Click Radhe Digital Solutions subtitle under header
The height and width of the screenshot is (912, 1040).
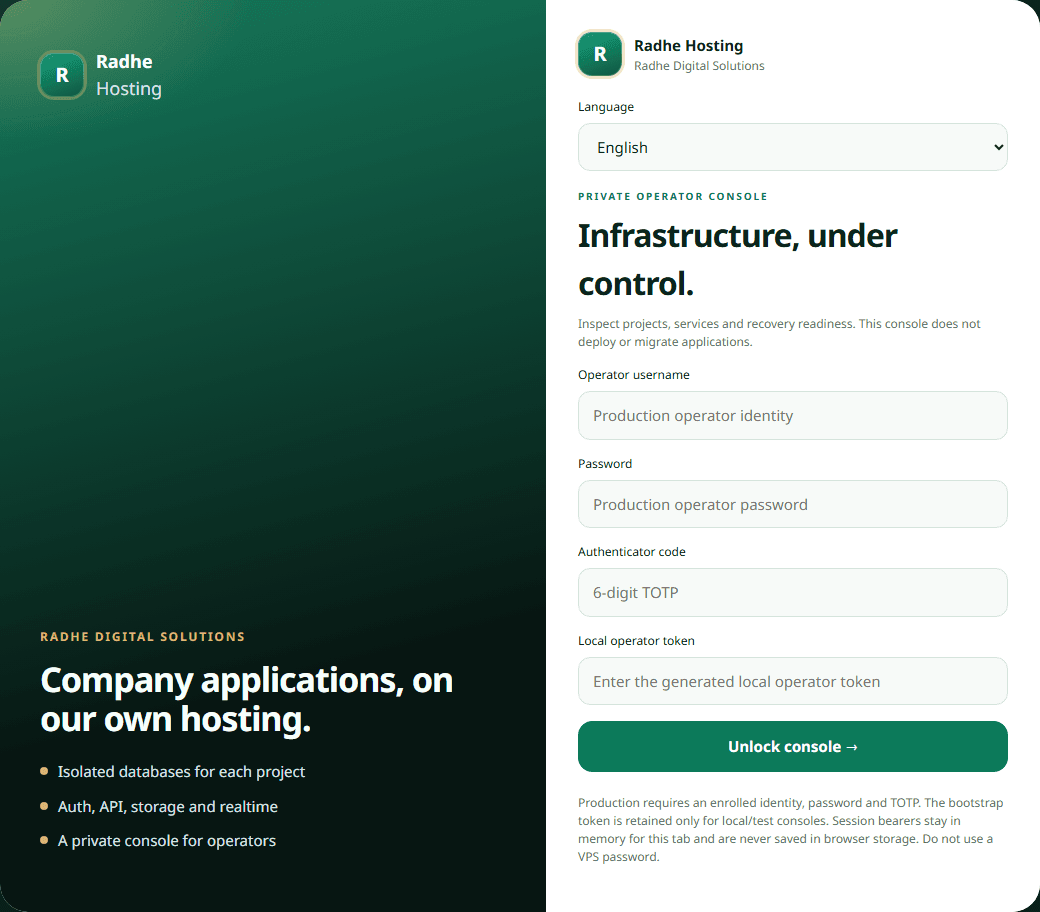click(699, 66)
